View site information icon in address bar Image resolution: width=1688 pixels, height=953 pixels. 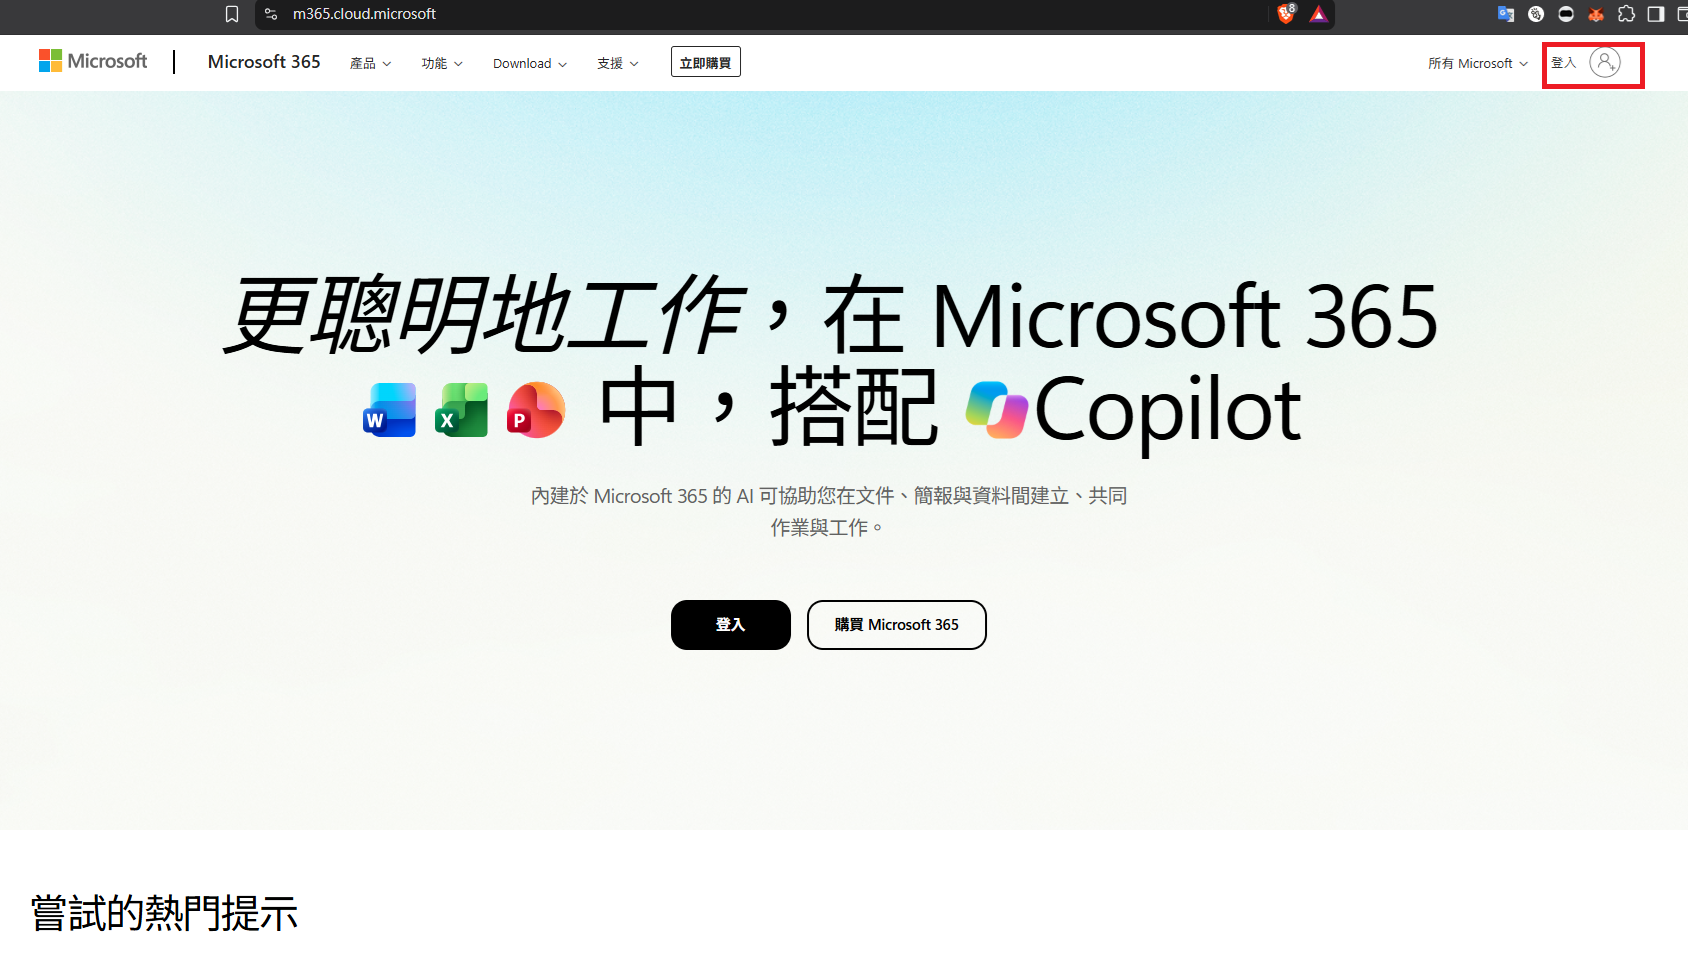271,14
